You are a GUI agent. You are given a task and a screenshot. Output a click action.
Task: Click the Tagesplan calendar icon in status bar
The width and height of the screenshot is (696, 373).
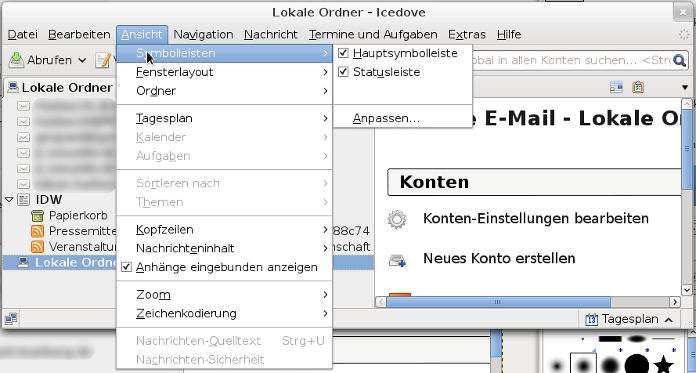tap(591, 319)
